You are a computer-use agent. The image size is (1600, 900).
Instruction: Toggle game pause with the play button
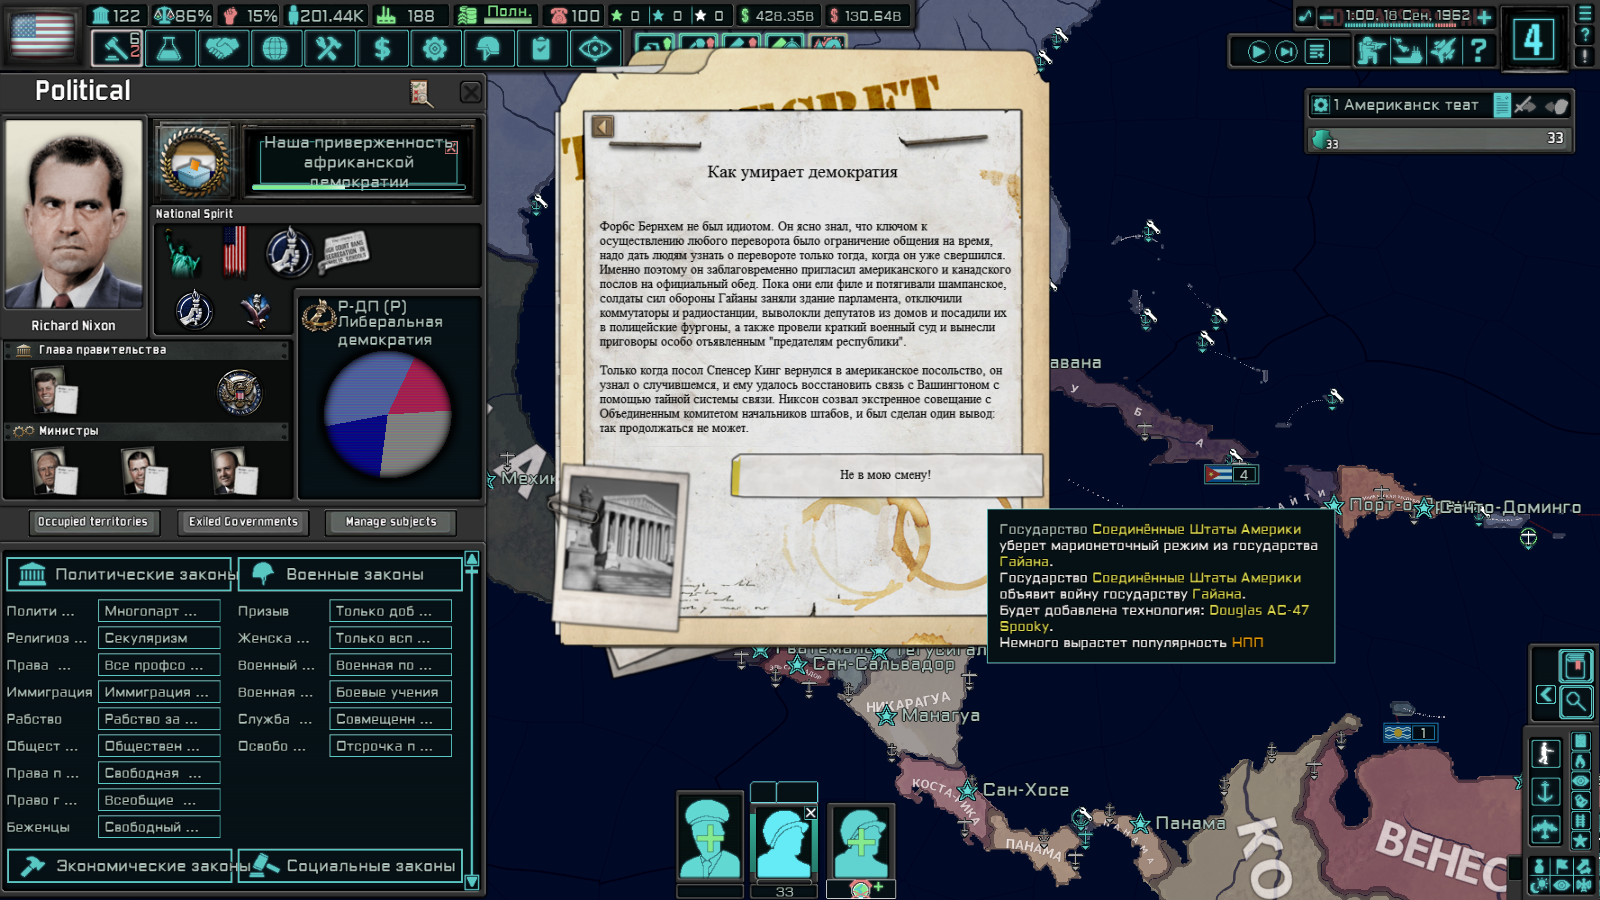tap(1258, 51)
